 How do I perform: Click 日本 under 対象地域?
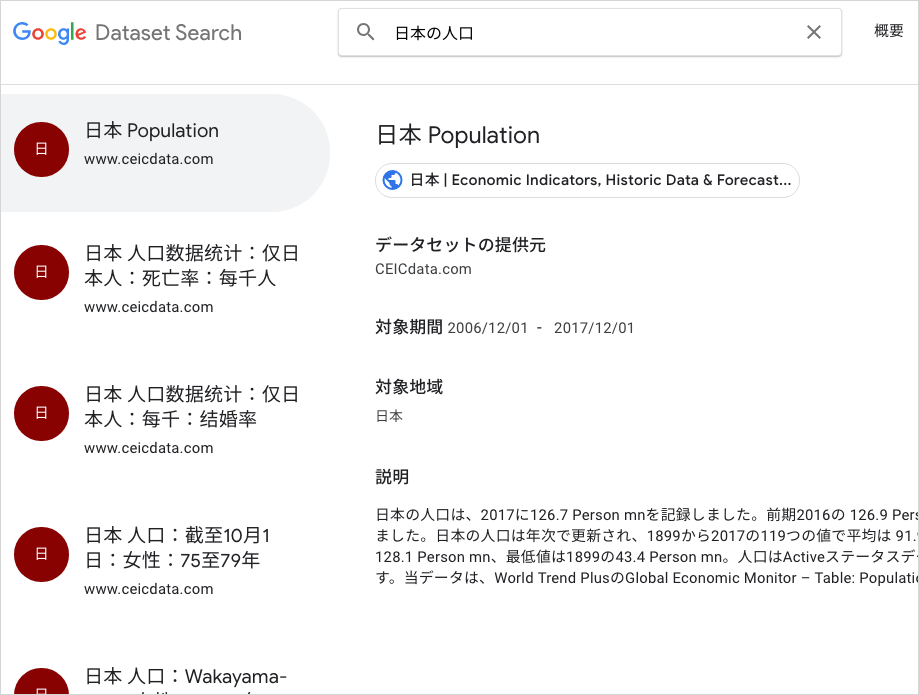(389, 416)
